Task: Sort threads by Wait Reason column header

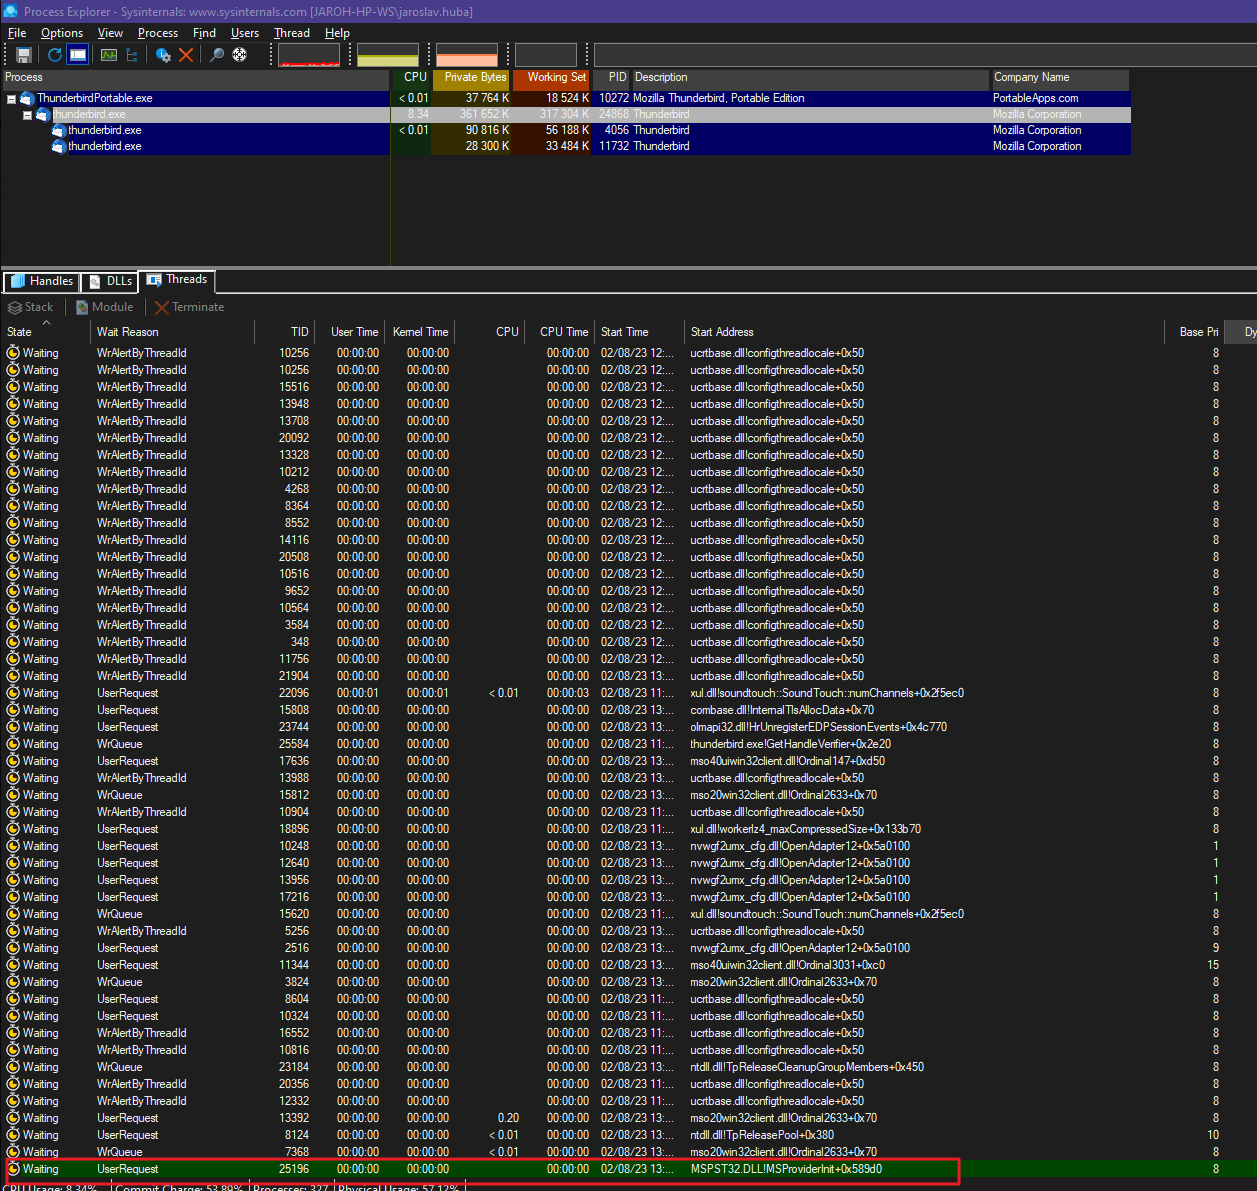Action: pos(172,332)
